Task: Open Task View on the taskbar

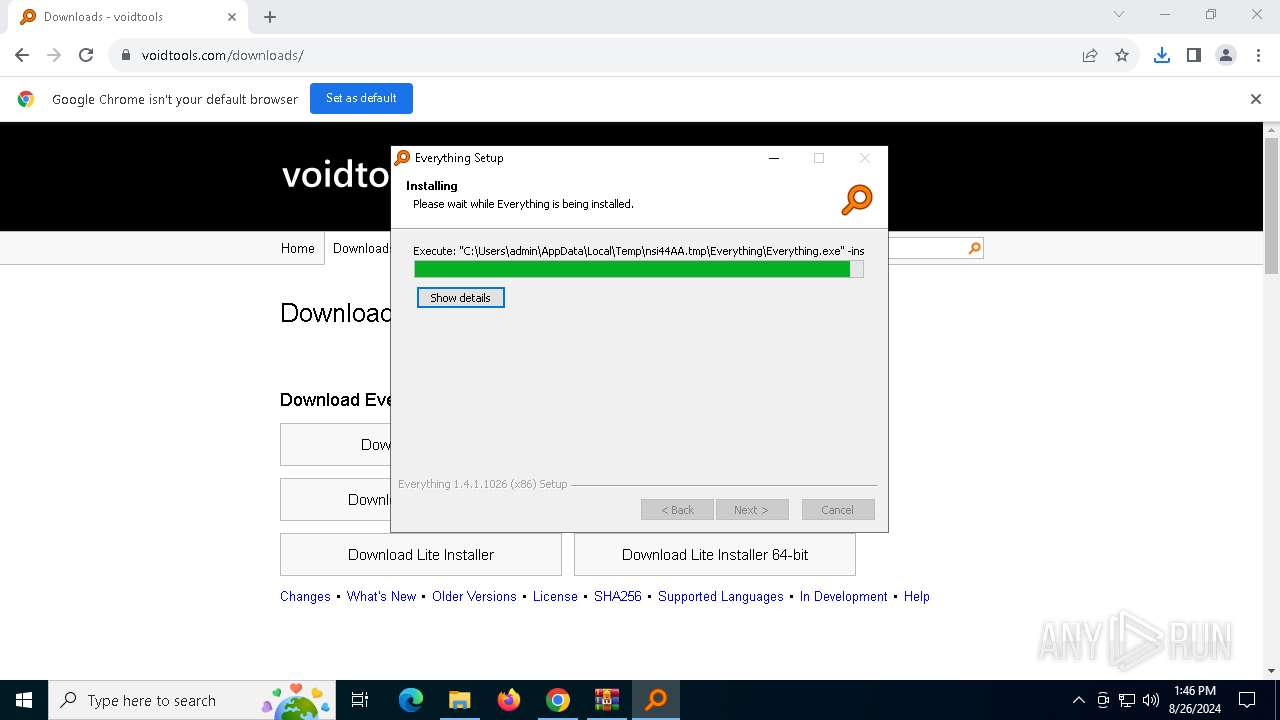Action: [360, 700]
